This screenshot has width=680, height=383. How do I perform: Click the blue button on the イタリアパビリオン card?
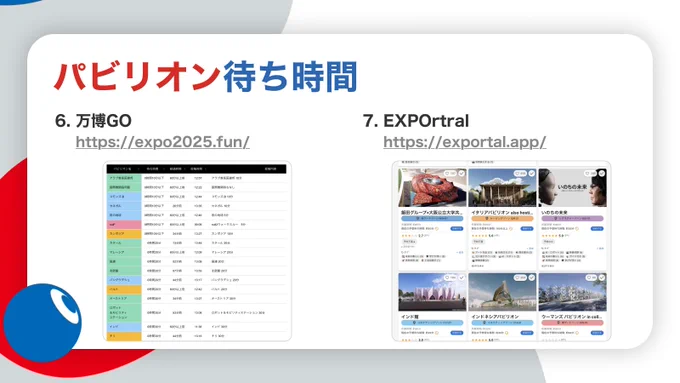(526, 229)
